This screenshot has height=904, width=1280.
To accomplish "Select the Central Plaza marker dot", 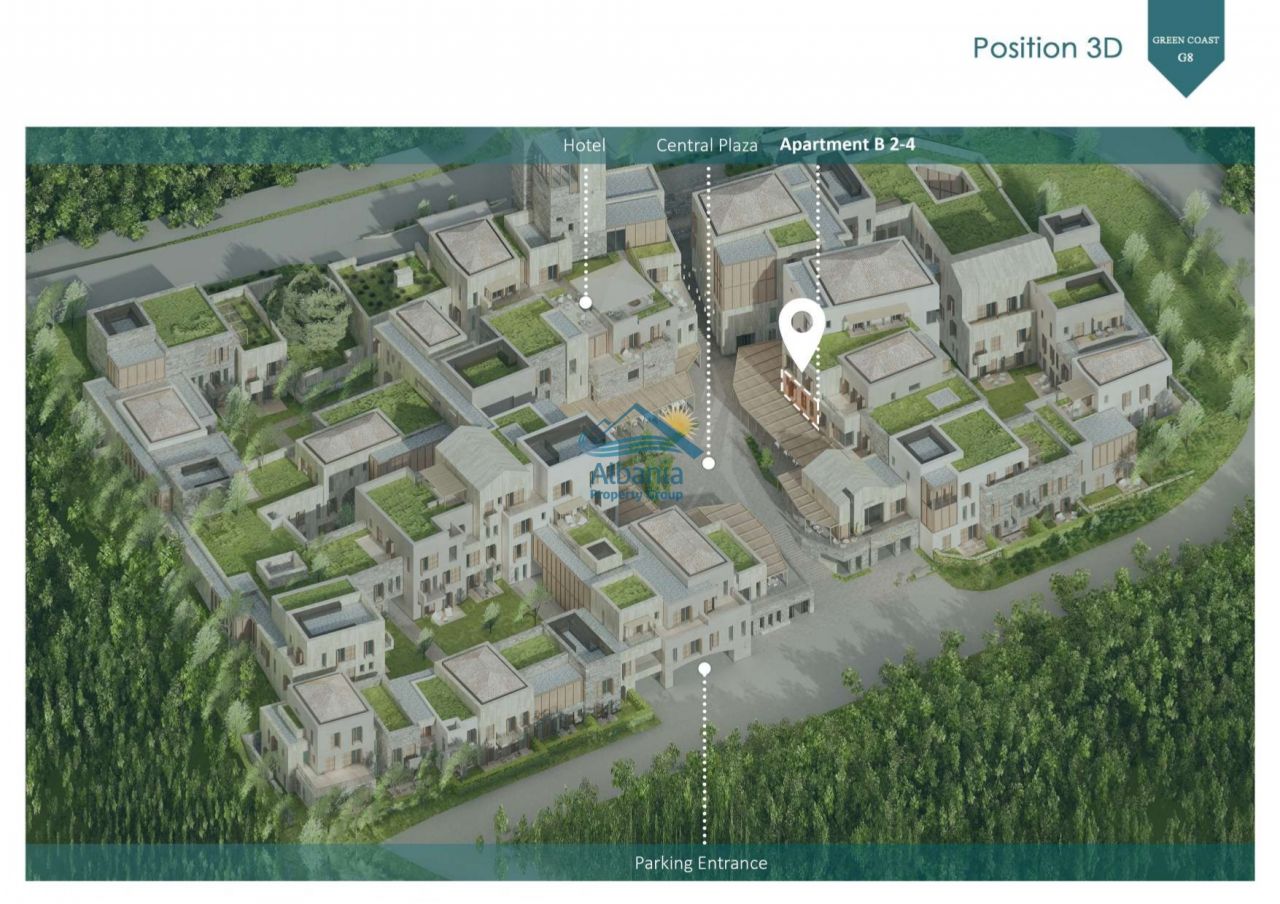I will click(x=708, y=463).
